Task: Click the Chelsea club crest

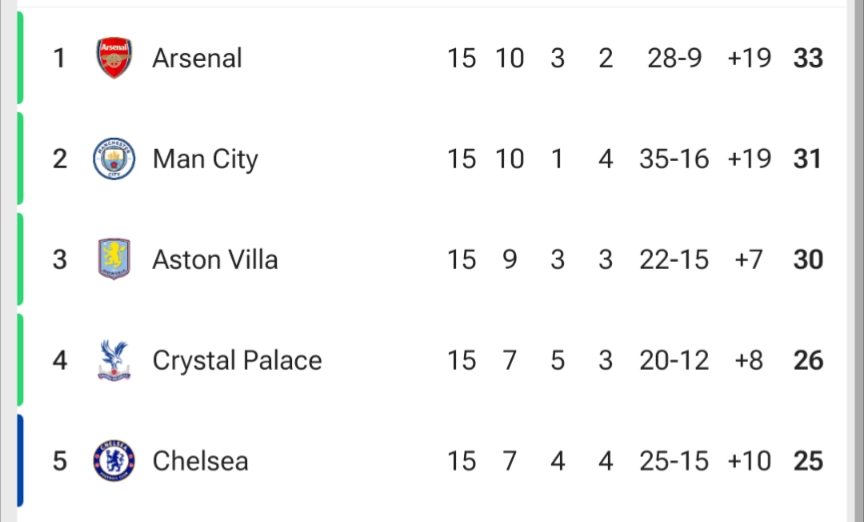Action: 114,461
